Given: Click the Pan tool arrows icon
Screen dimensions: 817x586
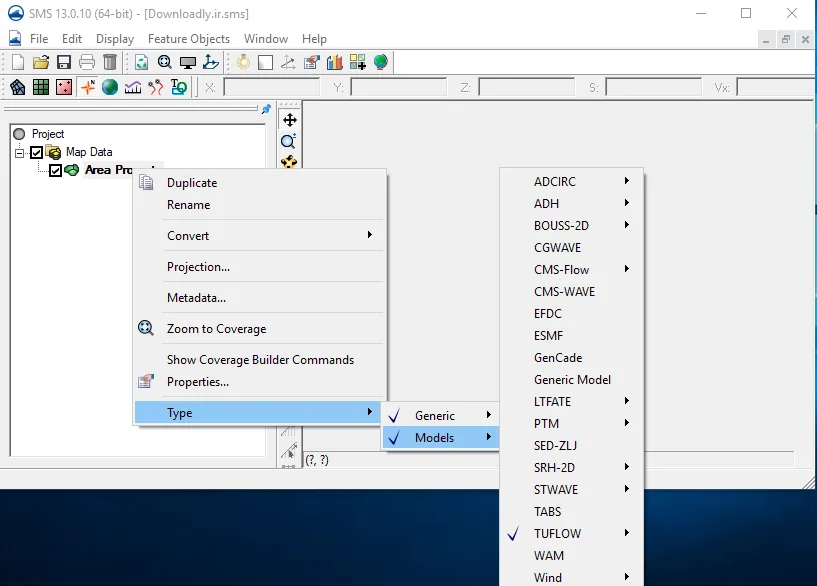Looking at the screenshot, I should coord(290,120).
